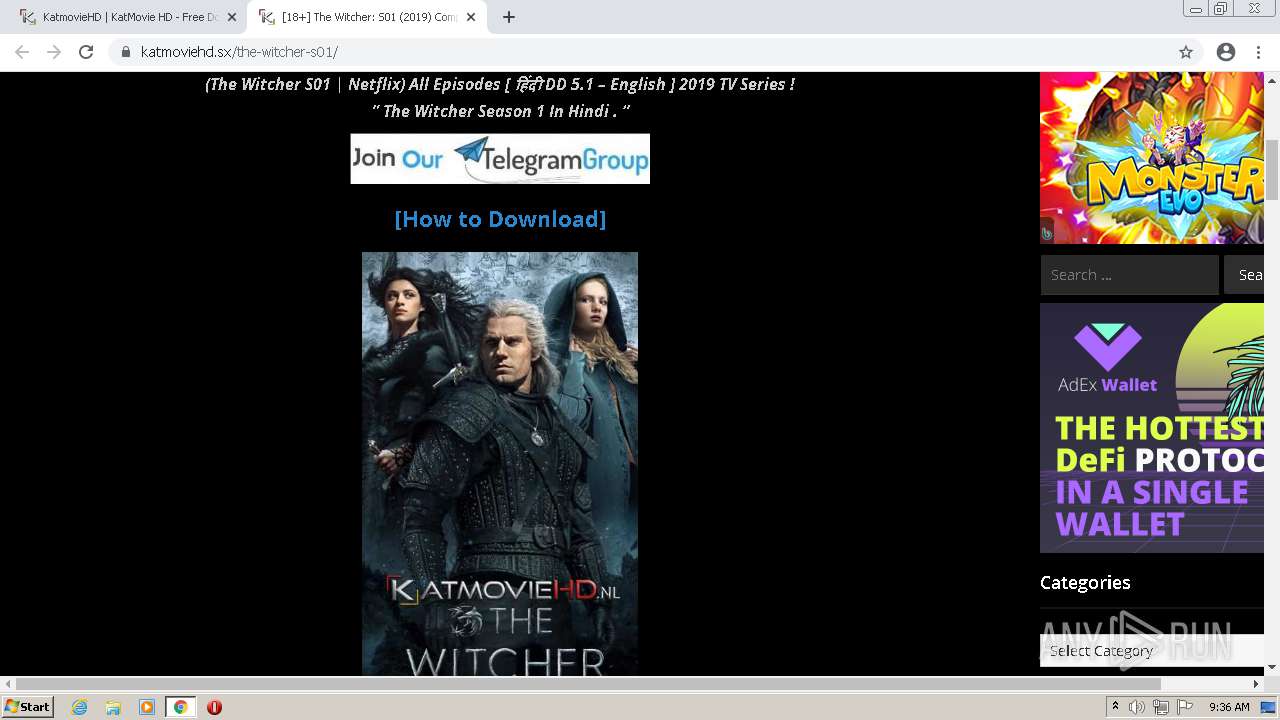
Task: Go back using browser back arrow
Action: tap(22, 52)
